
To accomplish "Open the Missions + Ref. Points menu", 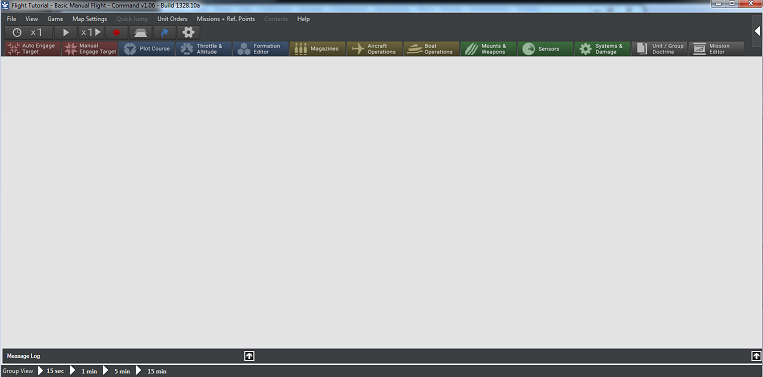I will pyautogui.click(x=226, y=19).
